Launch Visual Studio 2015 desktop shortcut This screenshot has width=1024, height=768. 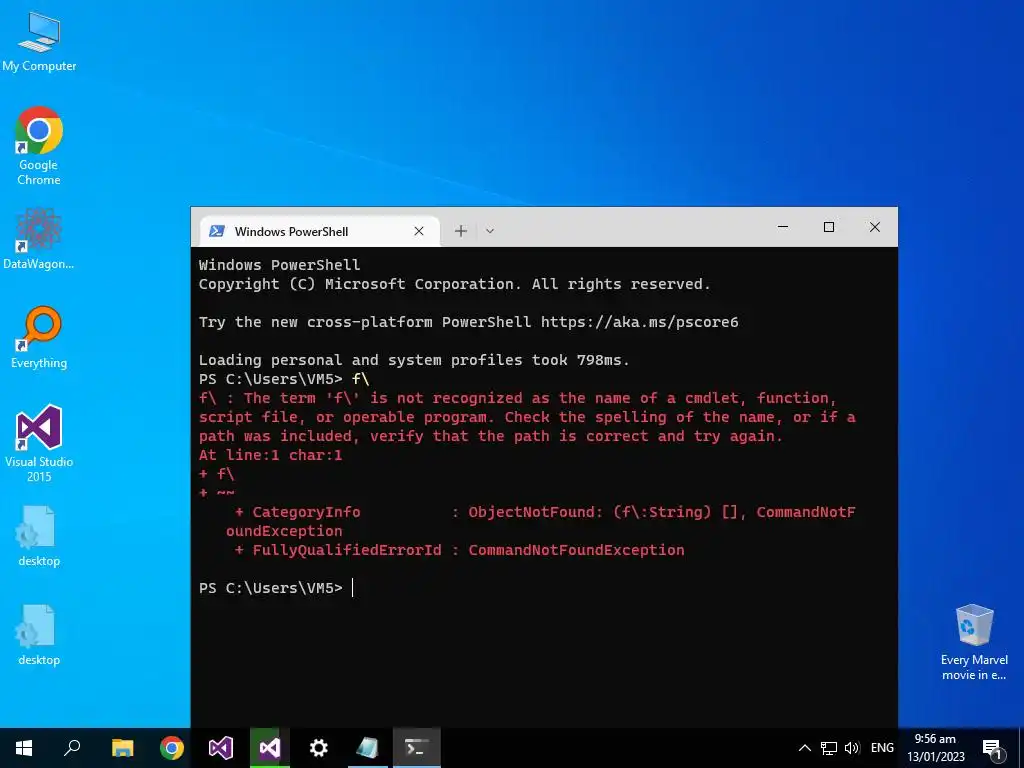point(39,443)
